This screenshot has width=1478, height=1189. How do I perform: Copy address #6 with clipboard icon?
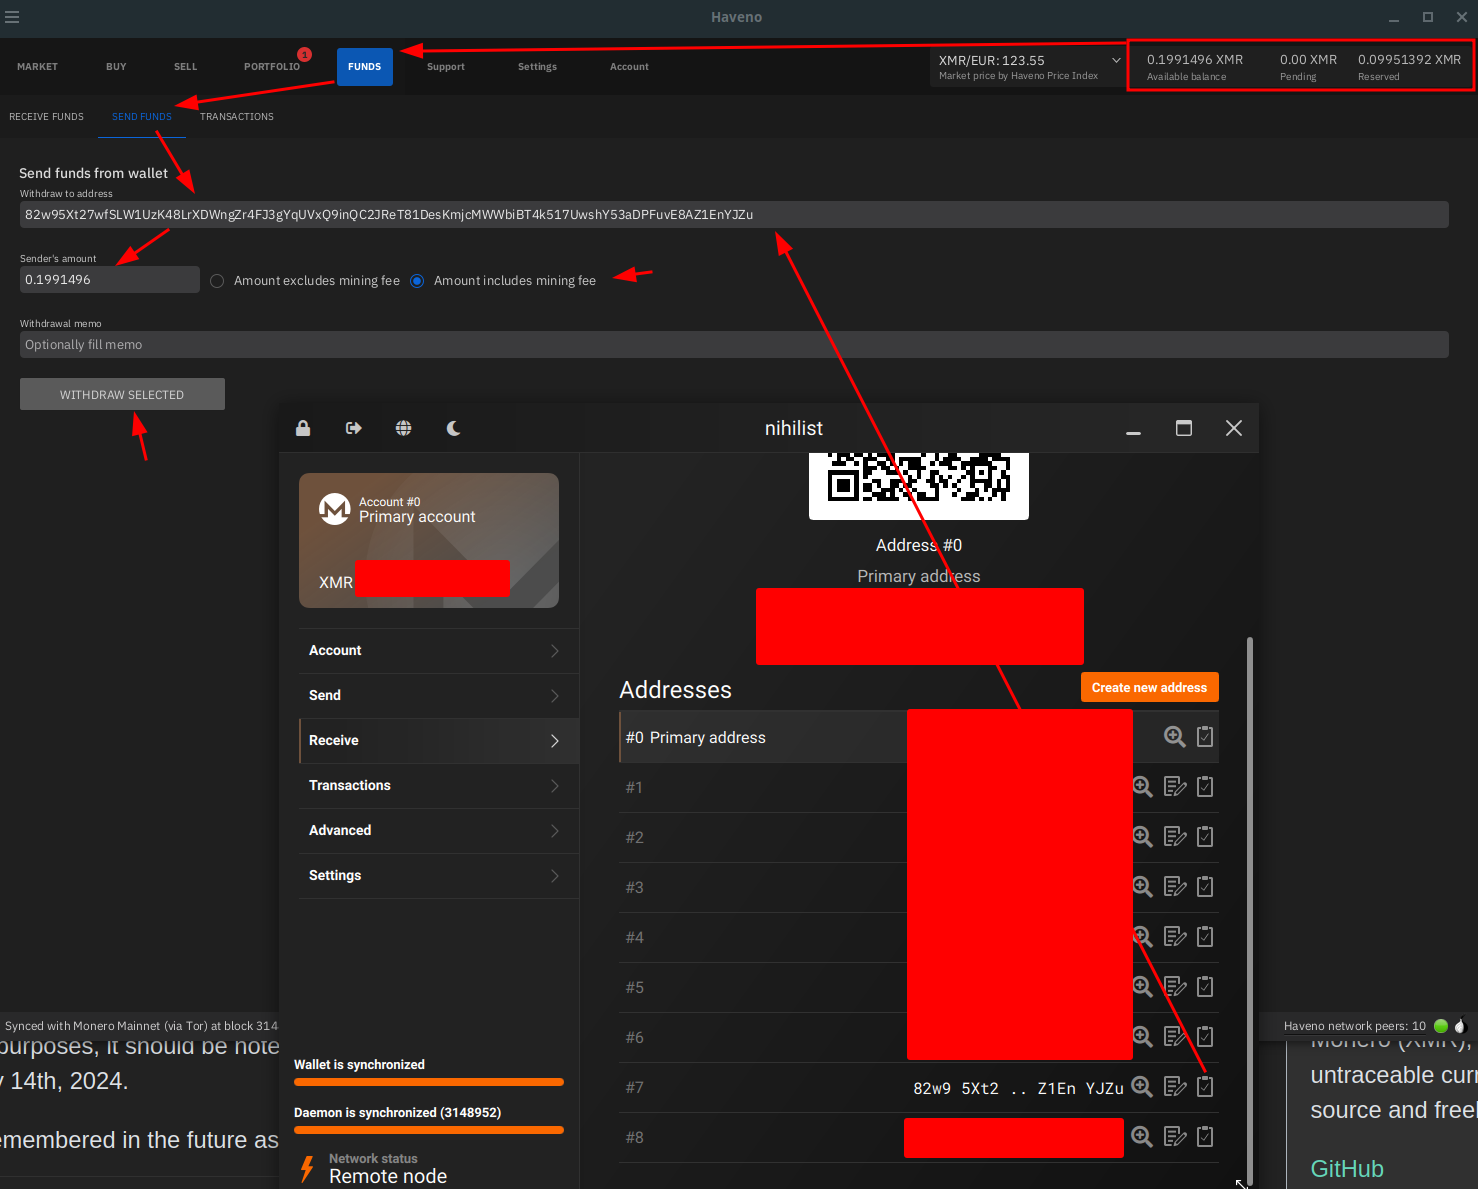pyautogui.click(x=1205, y=1037)
